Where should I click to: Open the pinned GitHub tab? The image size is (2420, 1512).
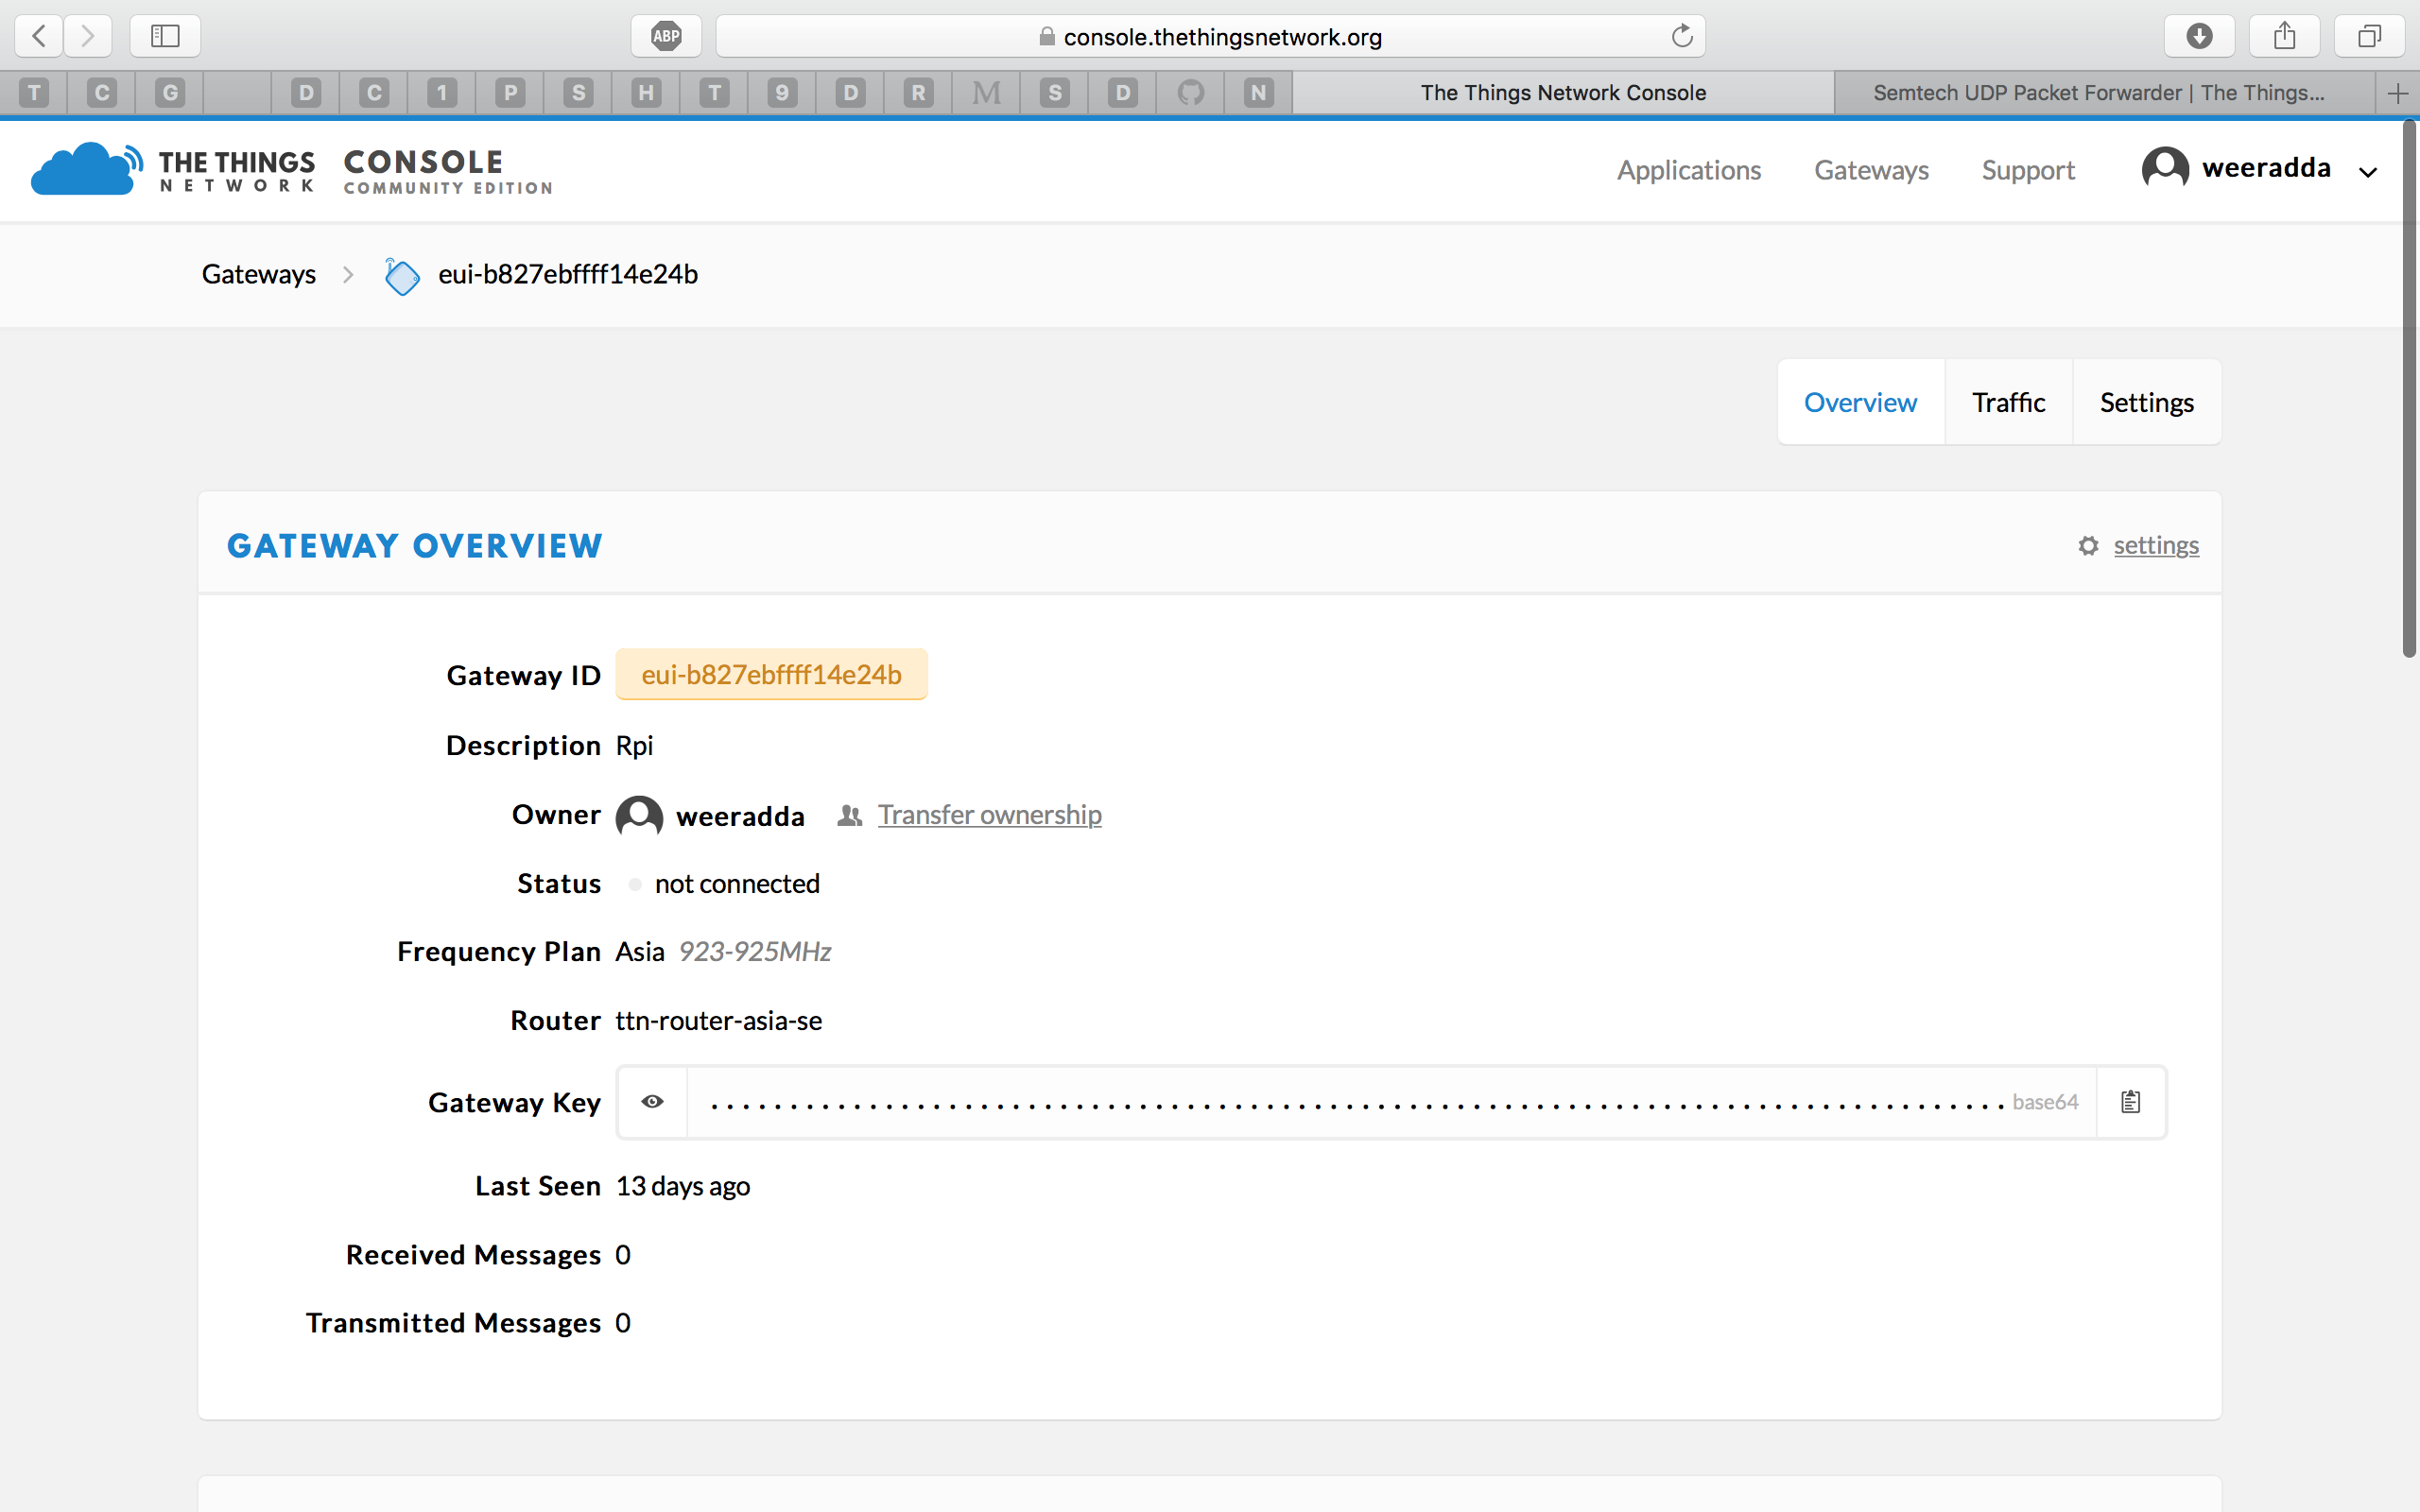click(x=1190, y=93)
